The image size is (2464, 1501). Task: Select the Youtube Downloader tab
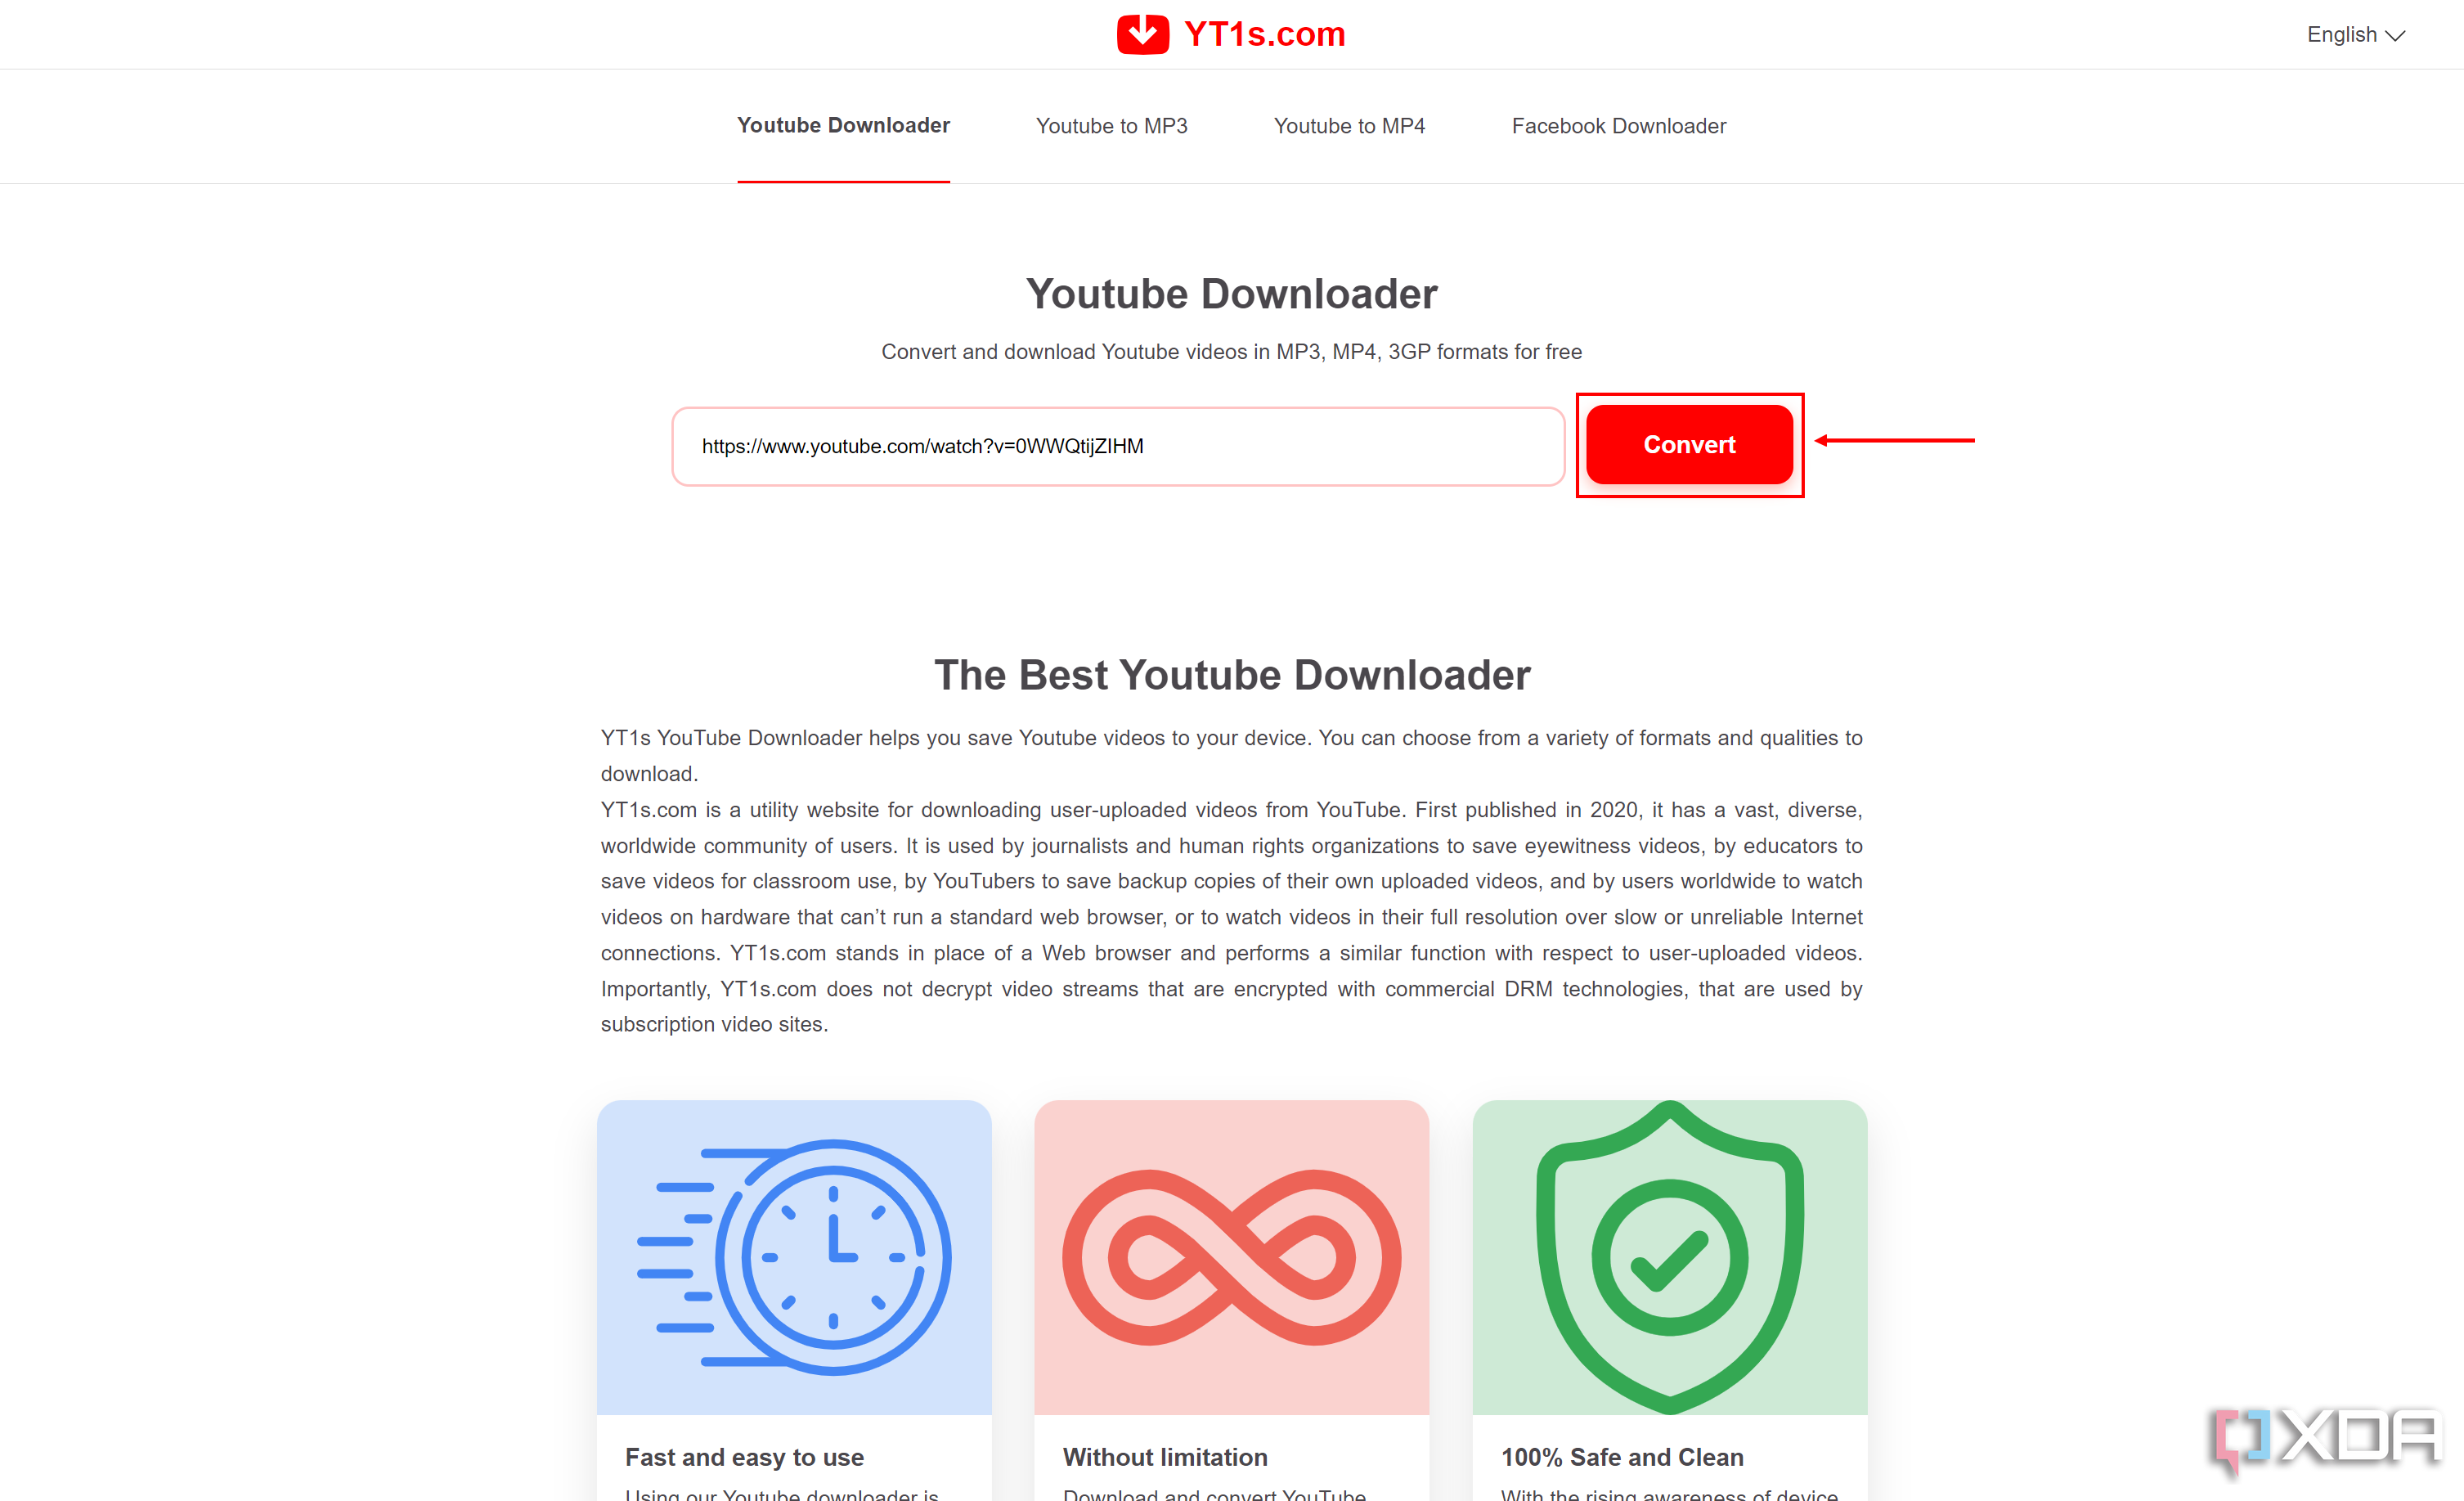point(842,125)
